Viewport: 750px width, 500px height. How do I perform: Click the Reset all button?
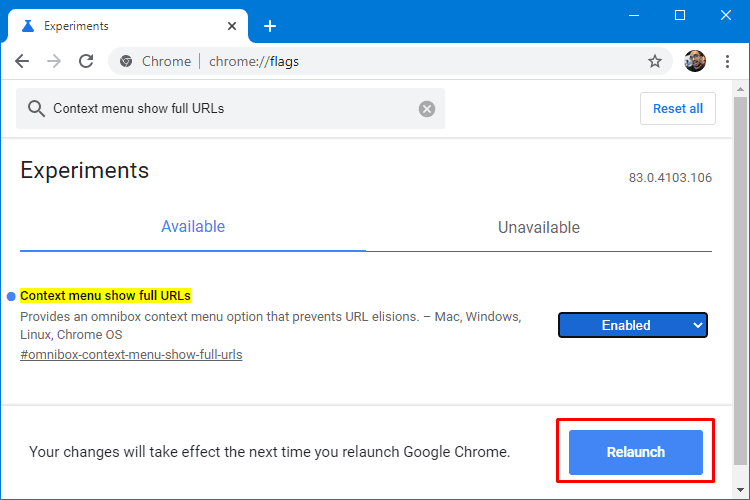pos(678,109)
